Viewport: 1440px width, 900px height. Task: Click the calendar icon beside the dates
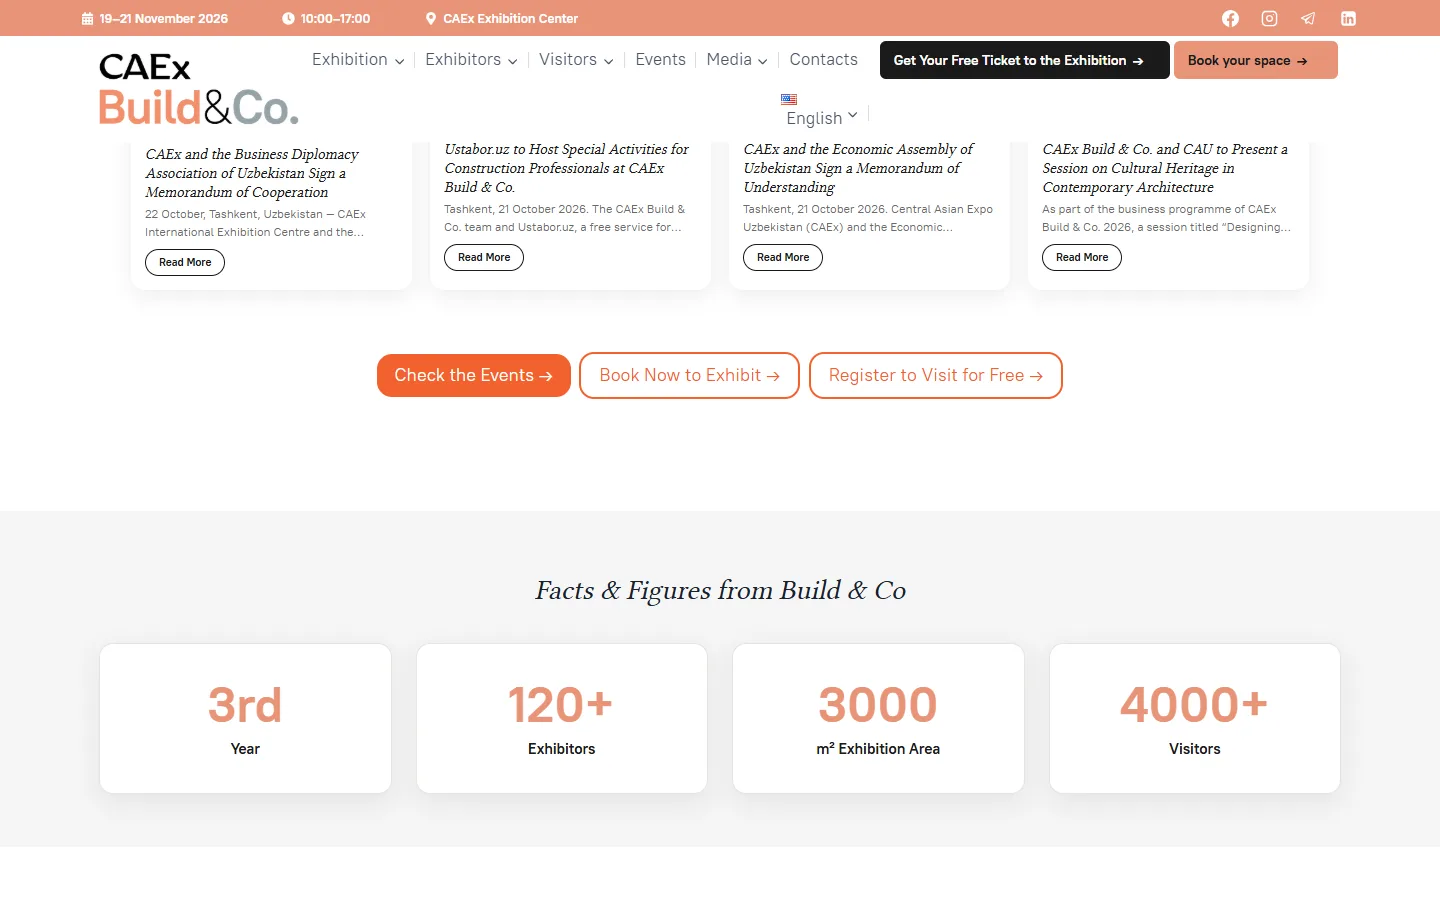87,18
